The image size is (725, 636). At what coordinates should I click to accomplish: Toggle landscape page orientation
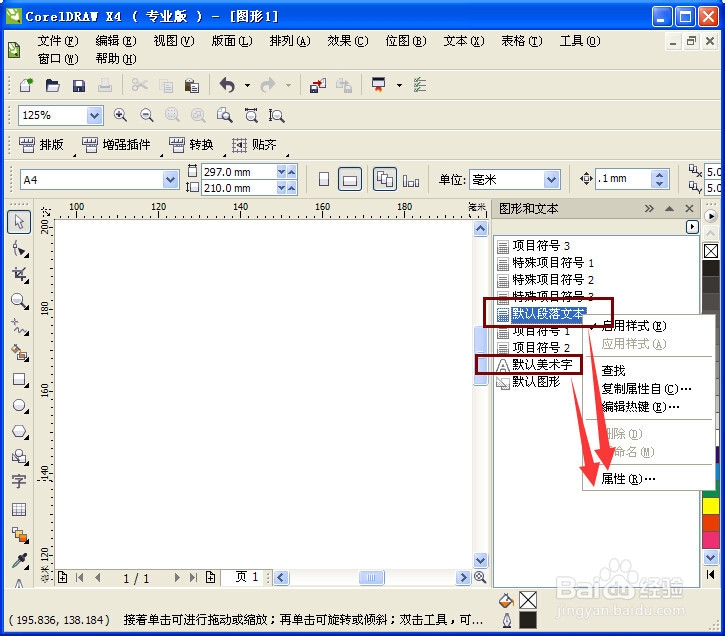coord(350,179)
